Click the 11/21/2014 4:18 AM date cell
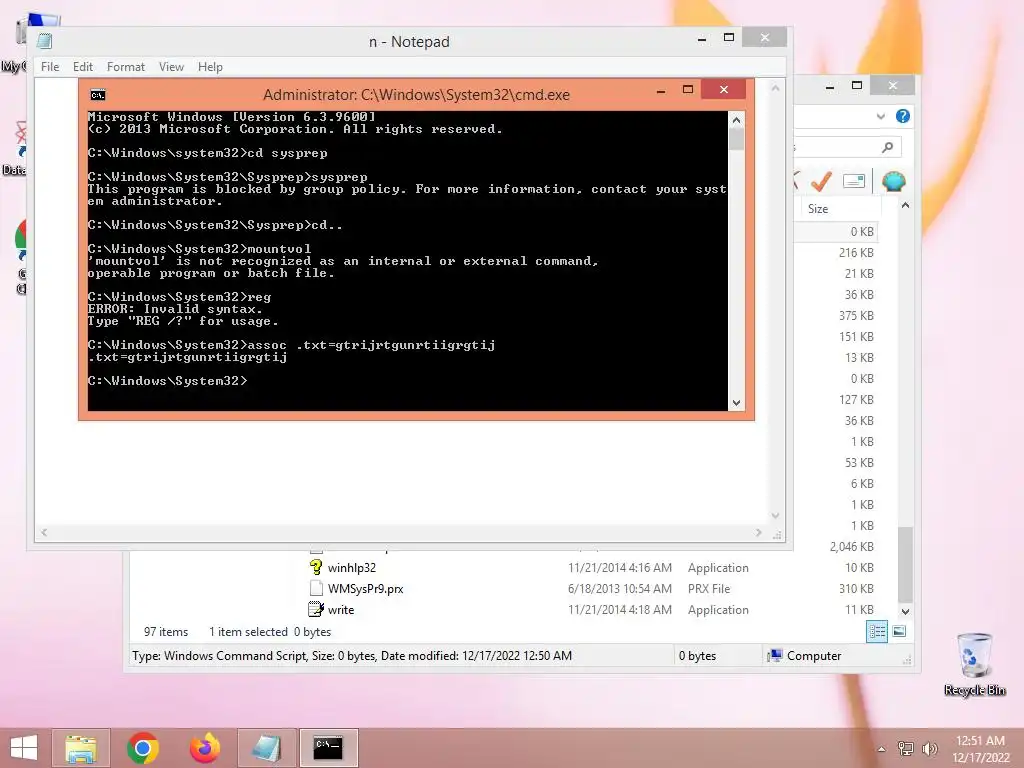Screen dimensions: 1024x768 pyautogui.click(x=619, y=609)
